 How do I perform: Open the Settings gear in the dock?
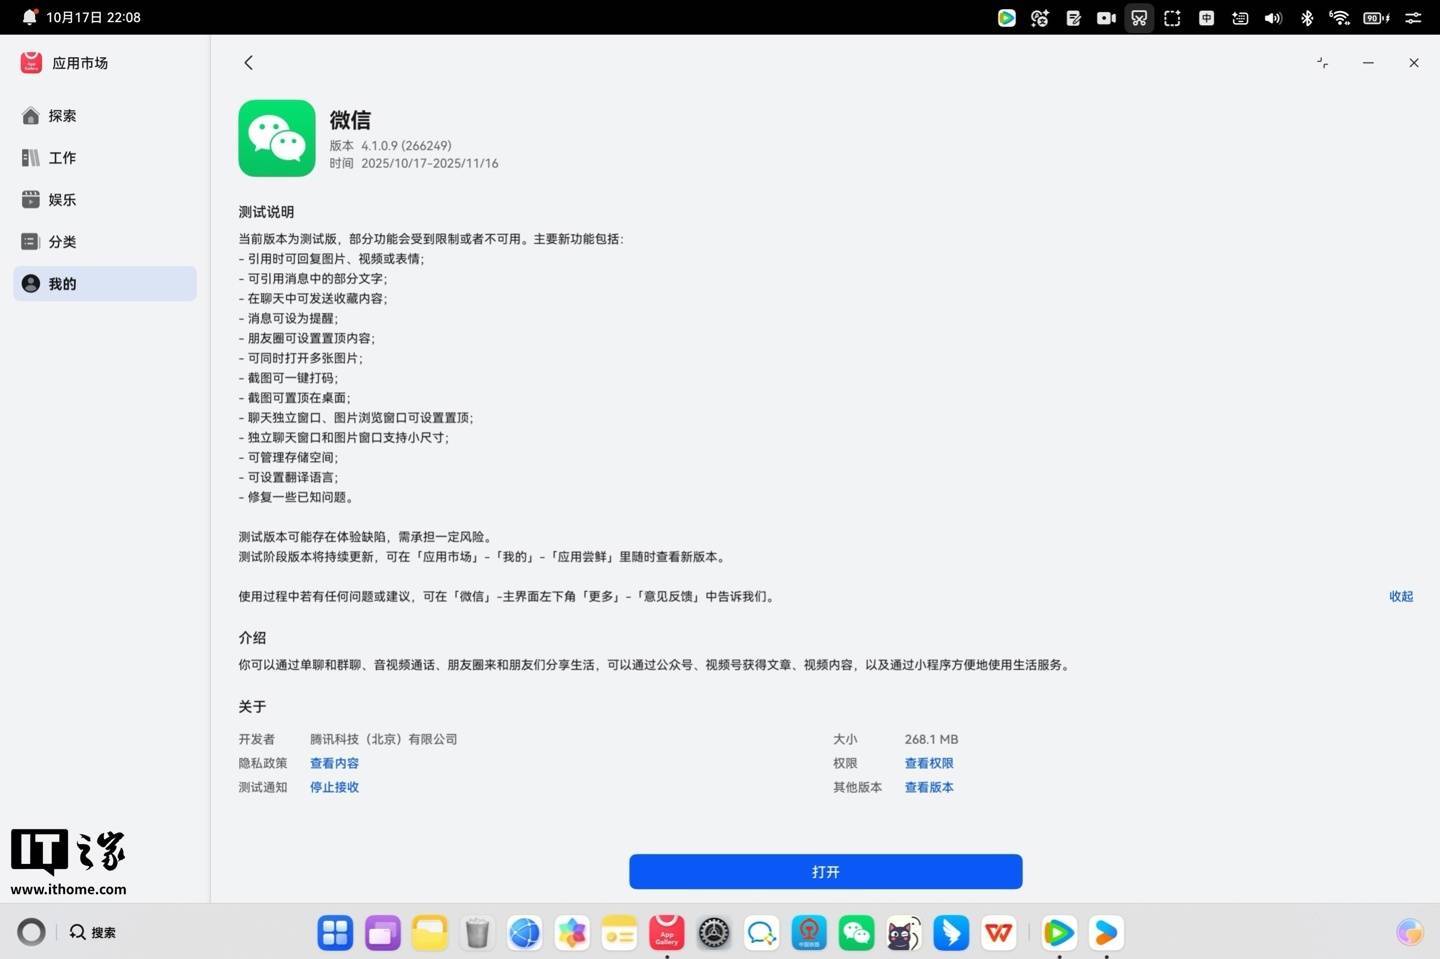[x=713, y=932]
